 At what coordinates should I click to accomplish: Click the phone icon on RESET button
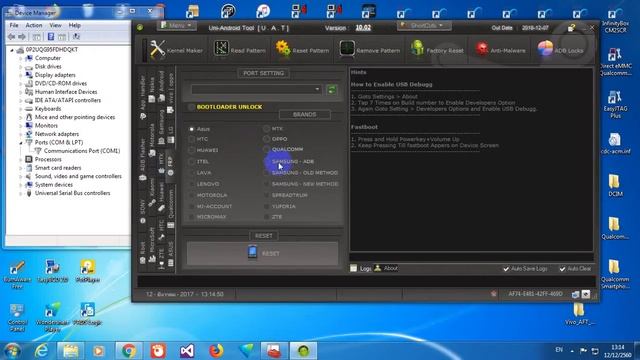click(x=252, y=252)
